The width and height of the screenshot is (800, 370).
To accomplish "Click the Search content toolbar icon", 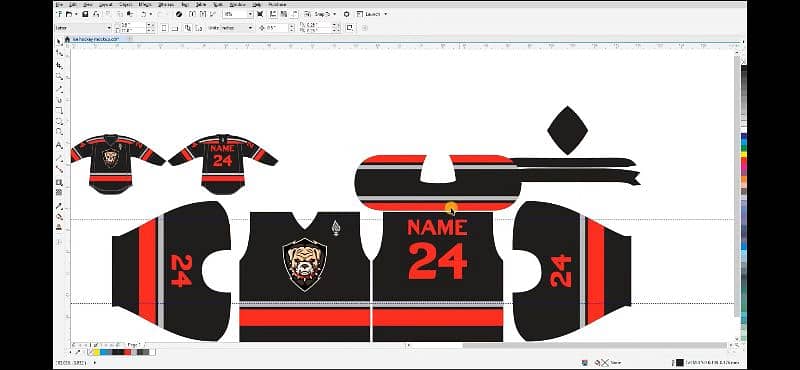I will [x=179, y=14].
